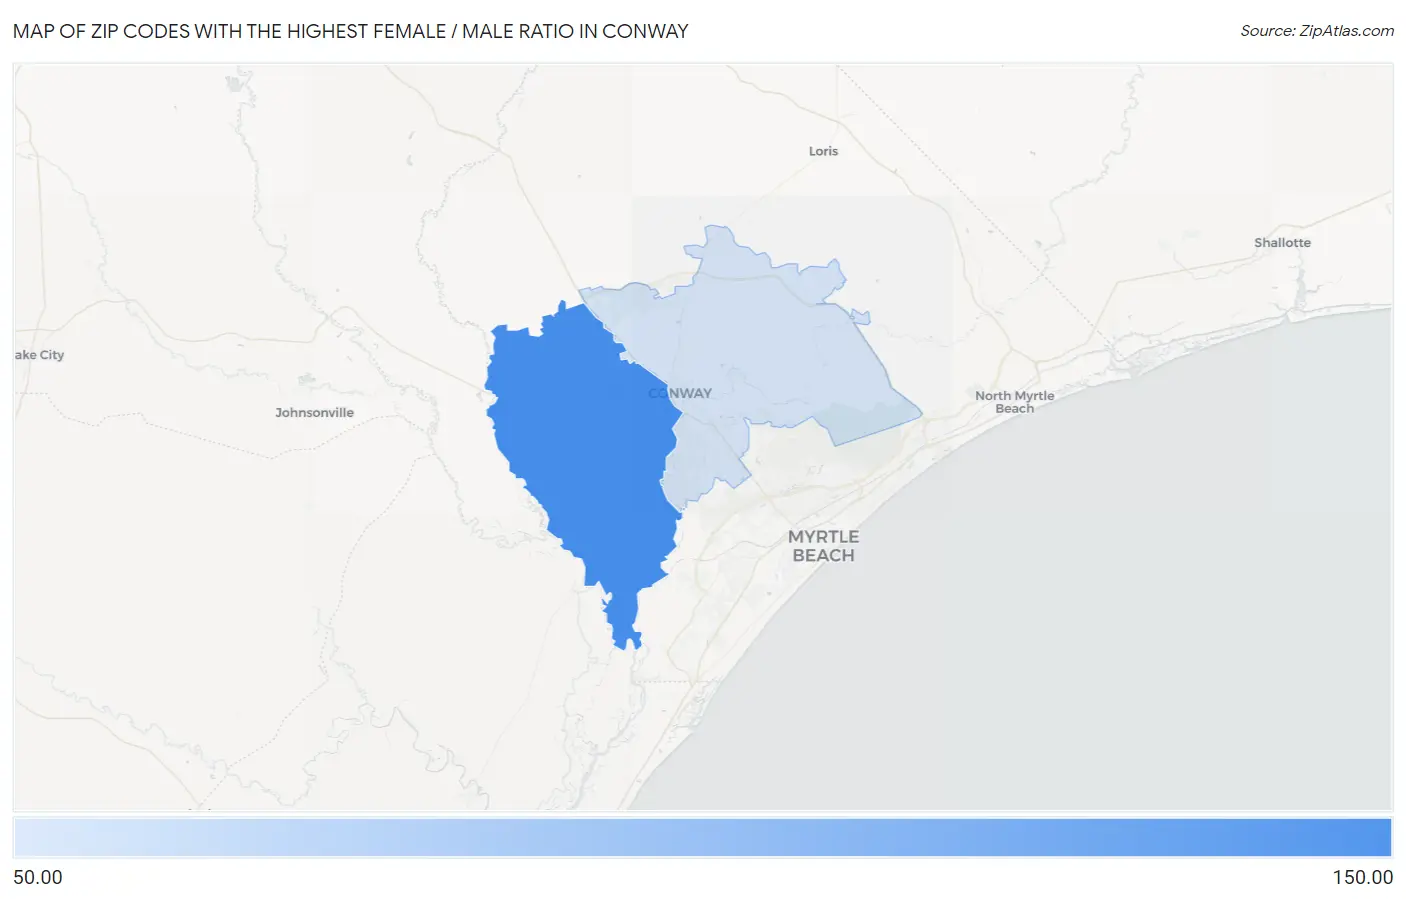Click the CONWAY city label
Image resolution: width=1406 pixels, height=899 pixels.
pos(680,393)
